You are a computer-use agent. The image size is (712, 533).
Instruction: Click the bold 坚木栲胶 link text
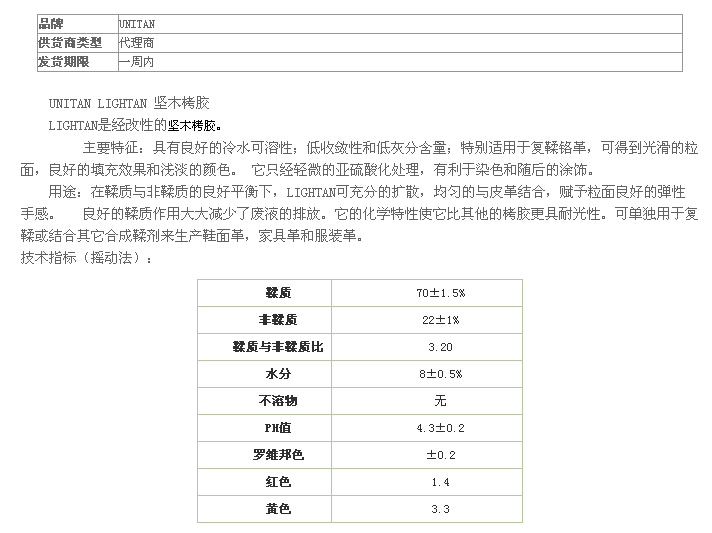[192, 125]
